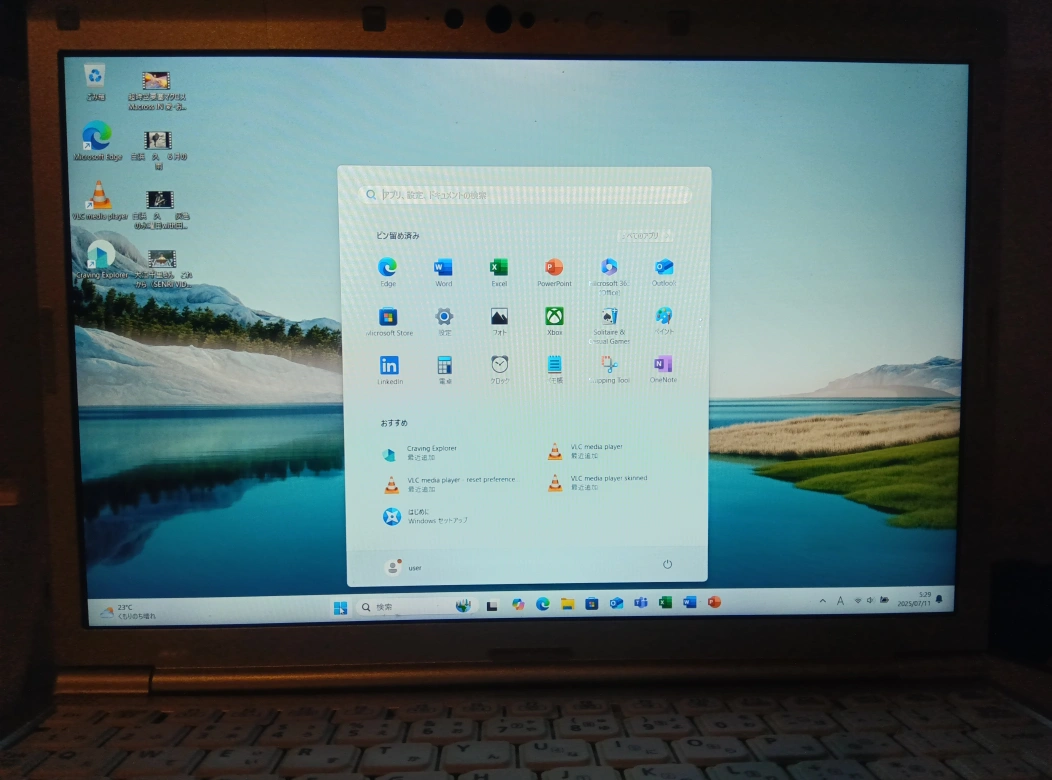Screen dimensions: 1052x780
Task: Click the Windows Start button on taskbar
Action: pyautogui.click(x=340, y=607)
